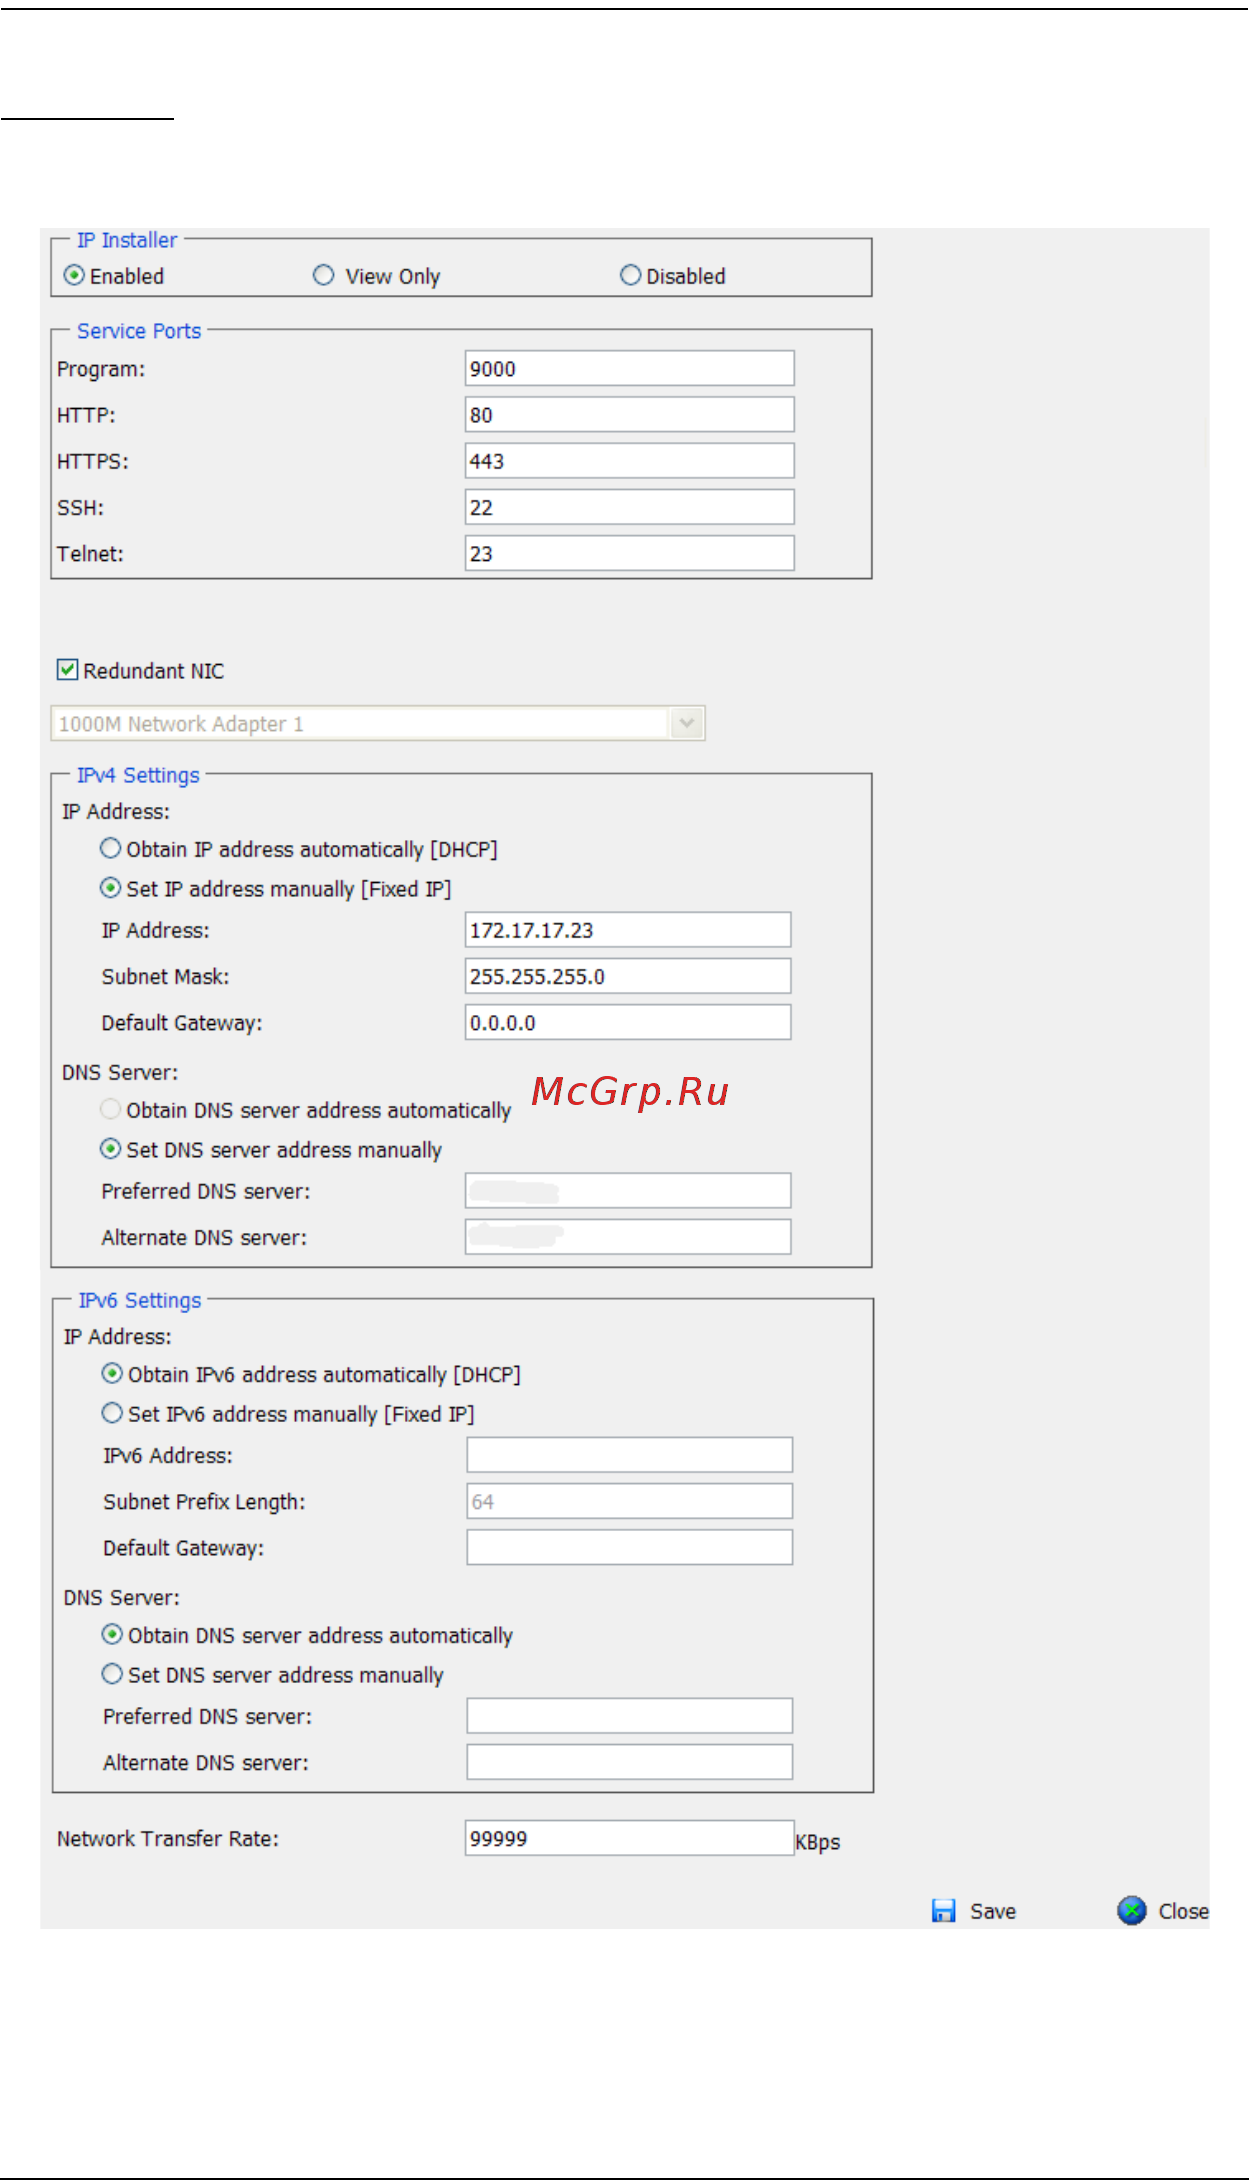Click the green Close icon
Screen dimensions: 1249x2180
[x=1131, y=1911]
